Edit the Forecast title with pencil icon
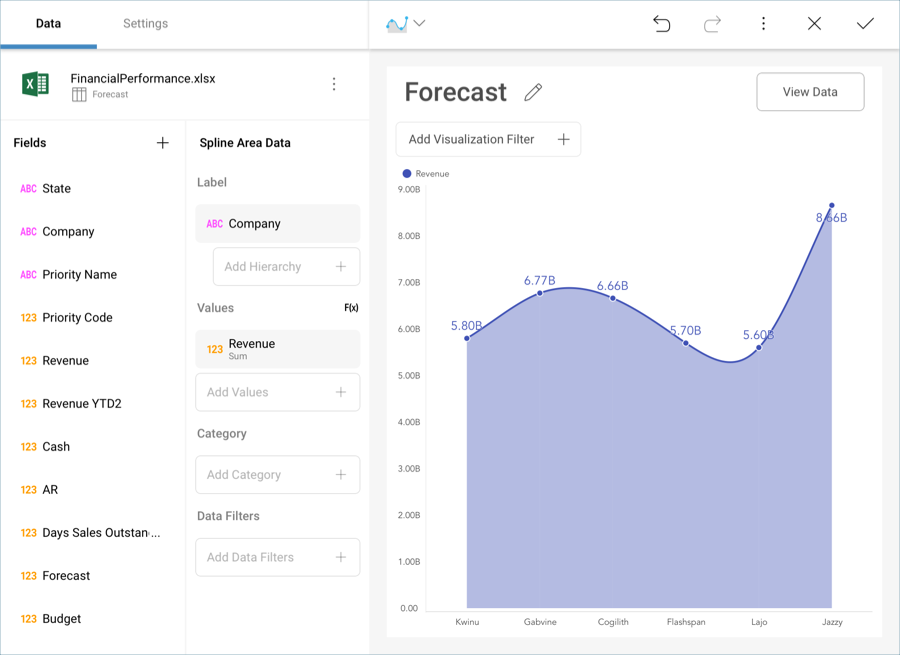The height and width of the screenshot is (655, 900). 533,93
